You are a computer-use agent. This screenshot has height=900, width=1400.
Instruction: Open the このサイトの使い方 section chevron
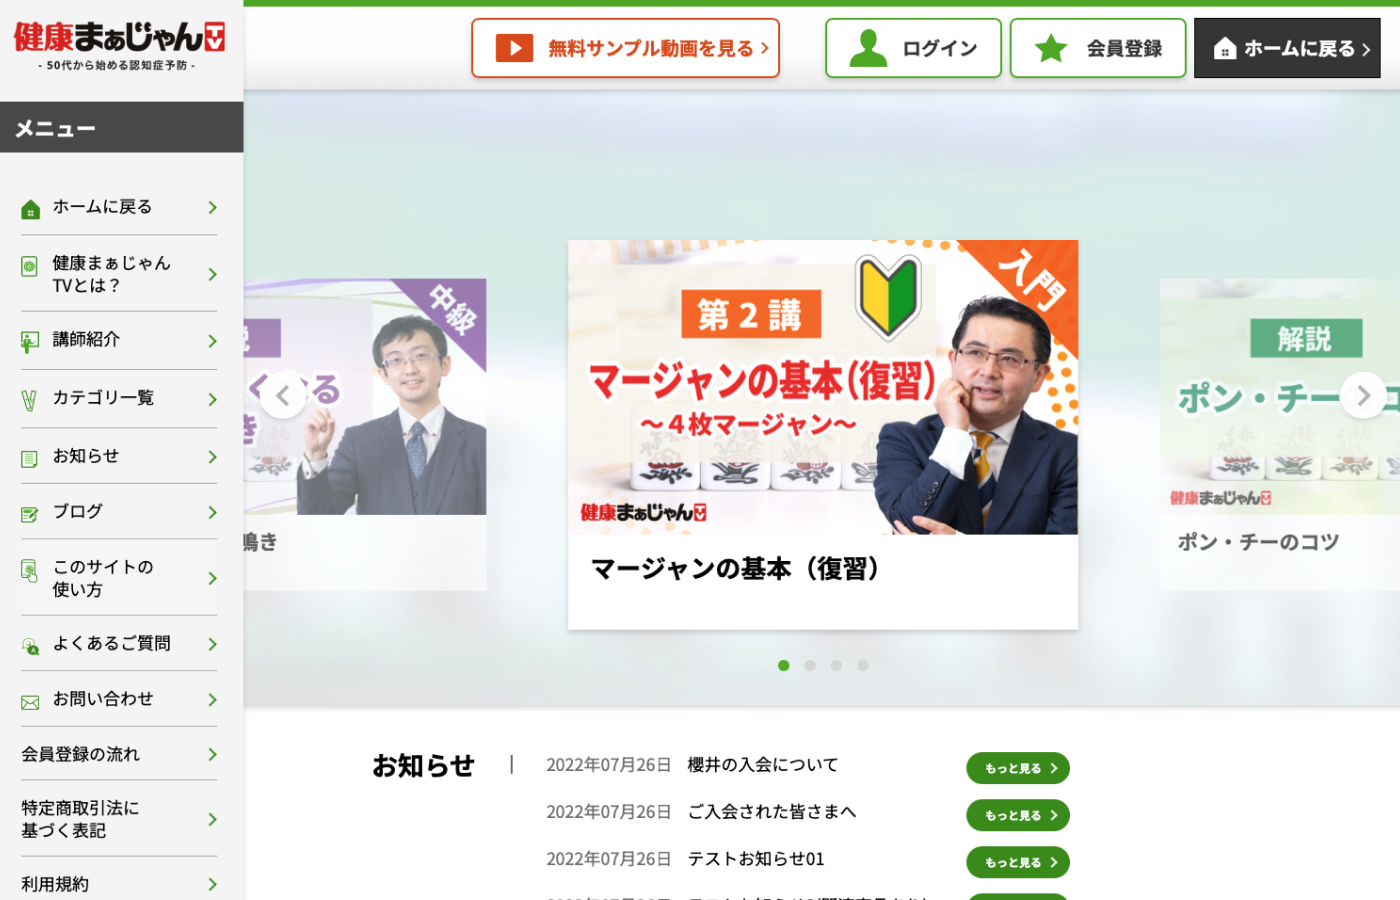click(x=212, y=577)
